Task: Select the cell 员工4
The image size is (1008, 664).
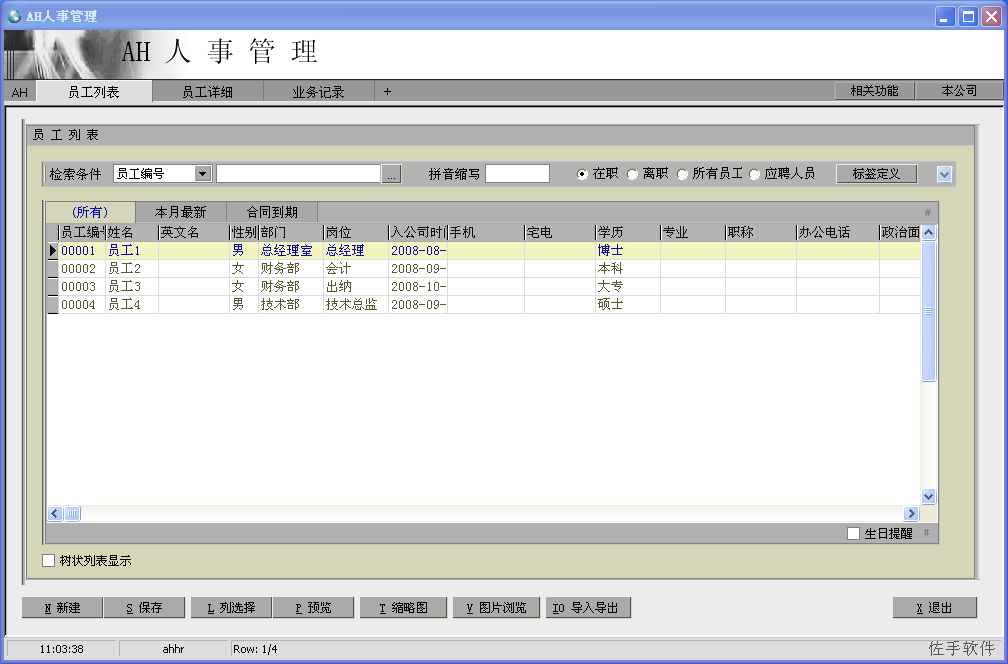Action: click(132, 305)
